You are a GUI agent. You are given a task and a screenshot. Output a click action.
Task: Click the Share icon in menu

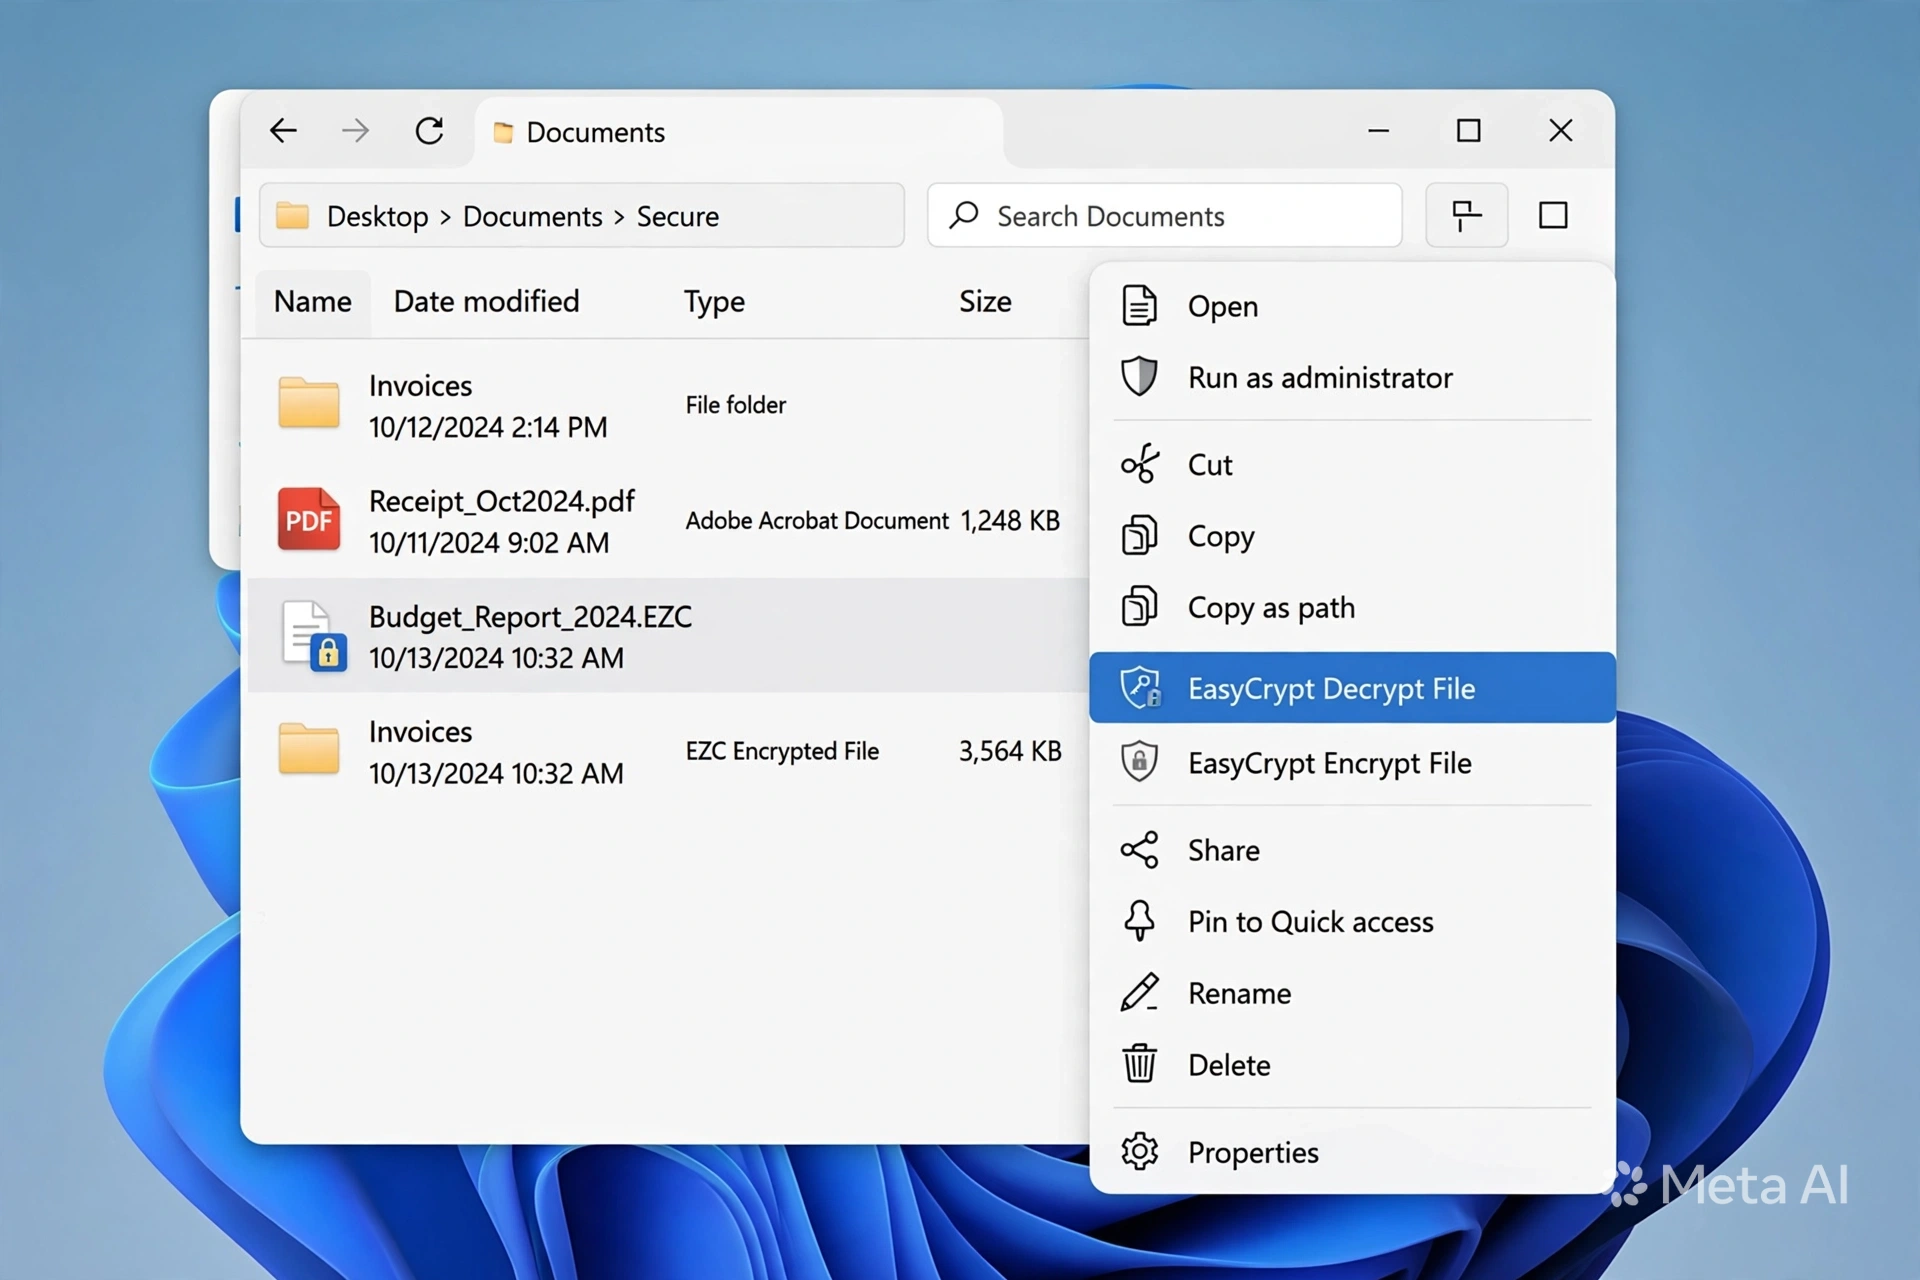click(1139, 850)
